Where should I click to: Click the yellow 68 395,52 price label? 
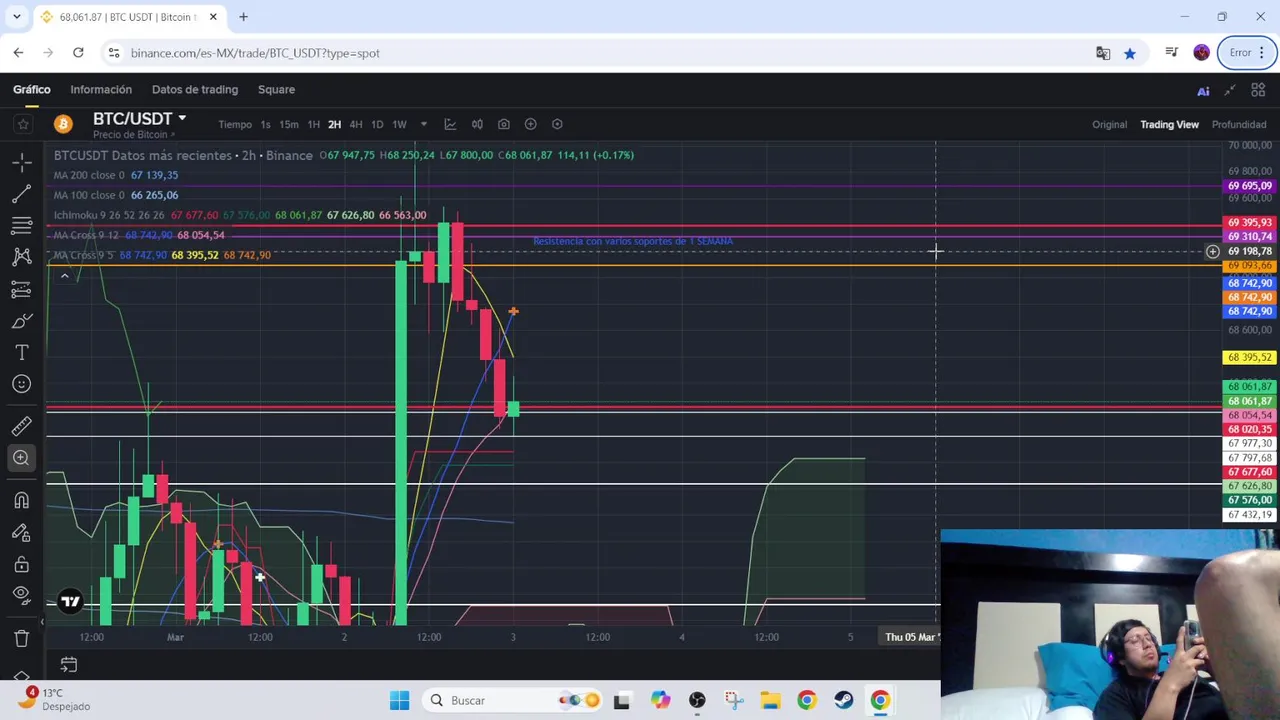point(1249,357)
